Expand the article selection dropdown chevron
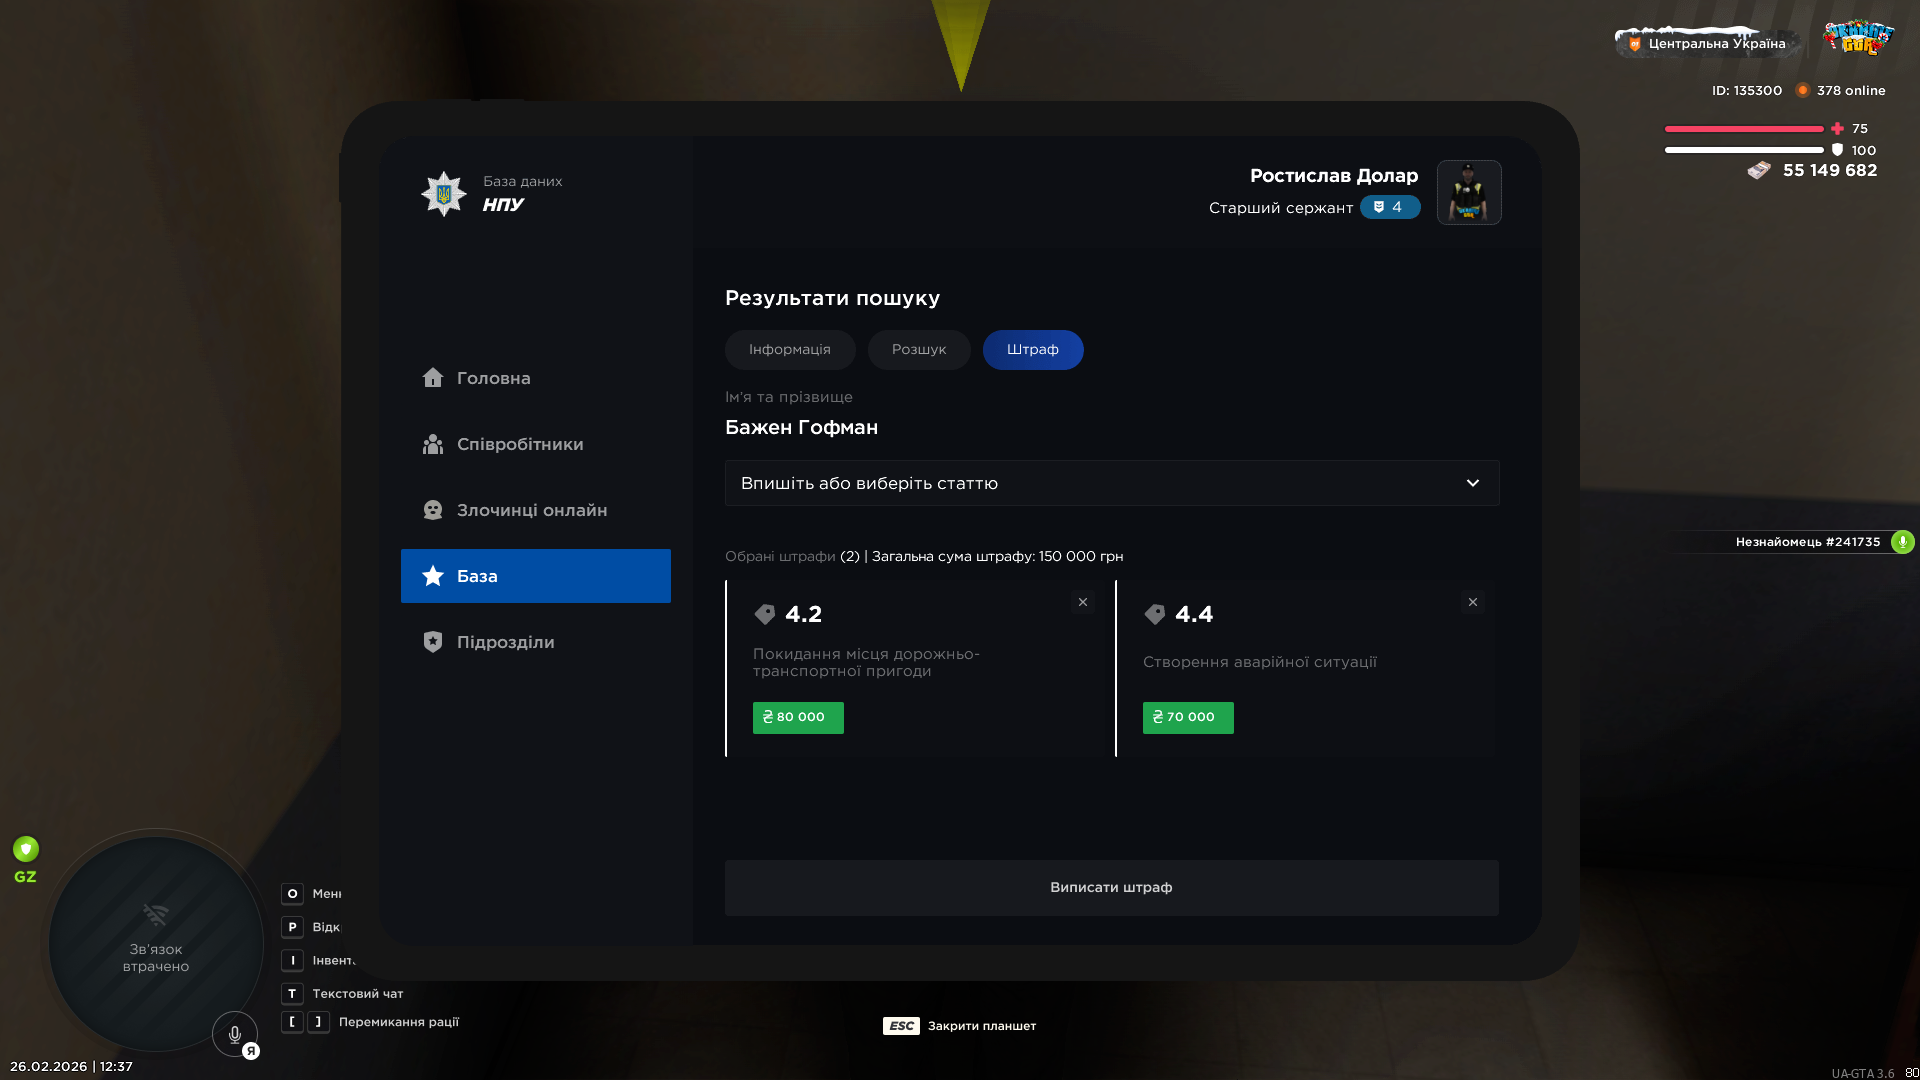 click(x=1473, y=483)
